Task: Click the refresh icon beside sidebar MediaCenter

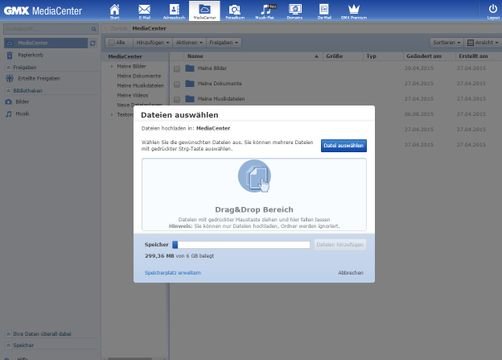Action: (93, 43)
